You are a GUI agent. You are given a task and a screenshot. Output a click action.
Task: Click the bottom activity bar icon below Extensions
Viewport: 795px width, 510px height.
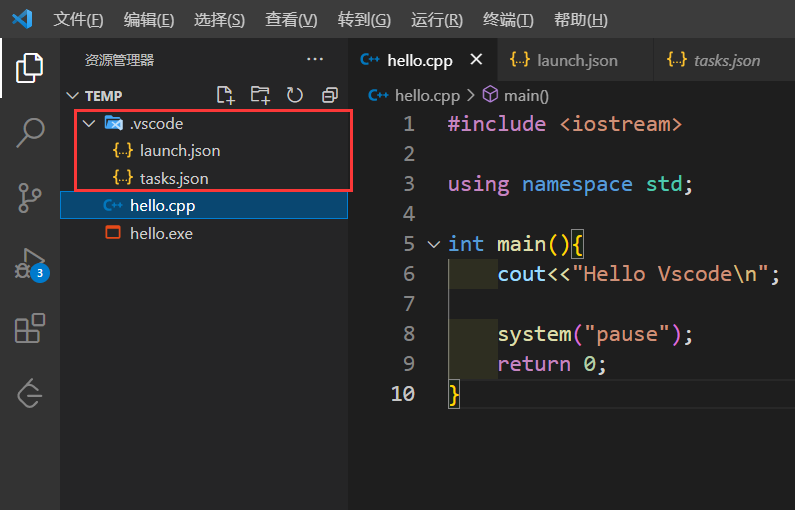(29, 393)
